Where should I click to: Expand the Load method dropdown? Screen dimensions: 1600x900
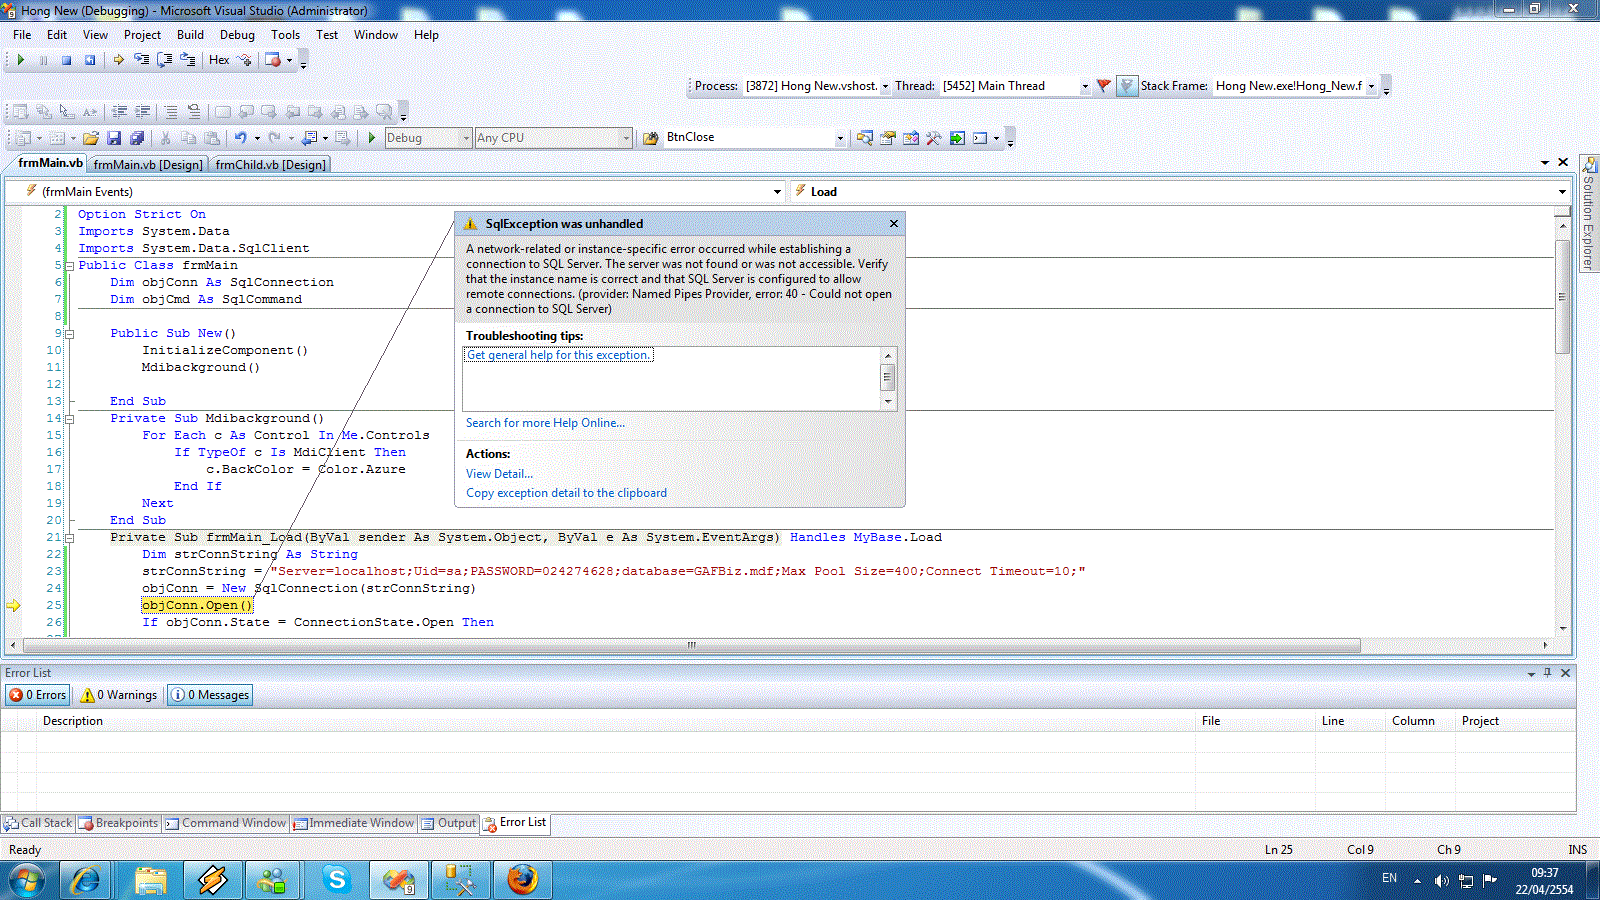1562,192
